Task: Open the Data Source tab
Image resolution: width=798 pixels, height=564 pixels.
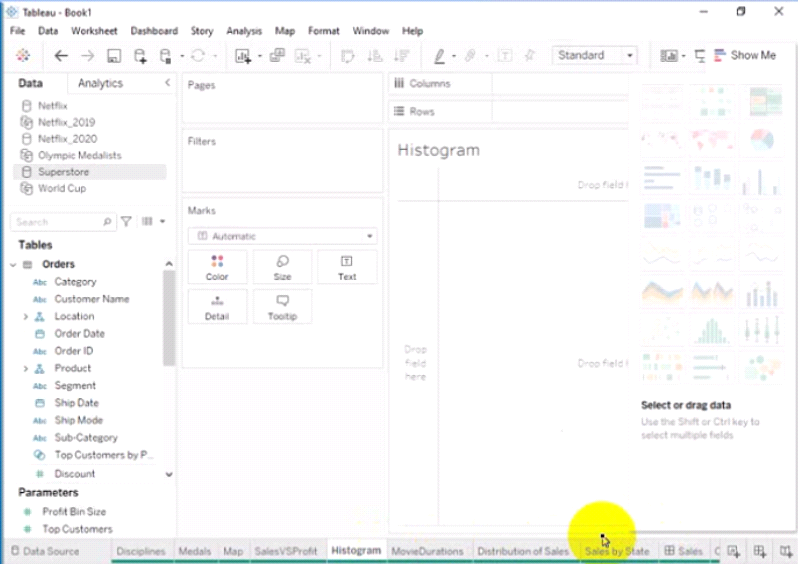Action: (45, 551)
